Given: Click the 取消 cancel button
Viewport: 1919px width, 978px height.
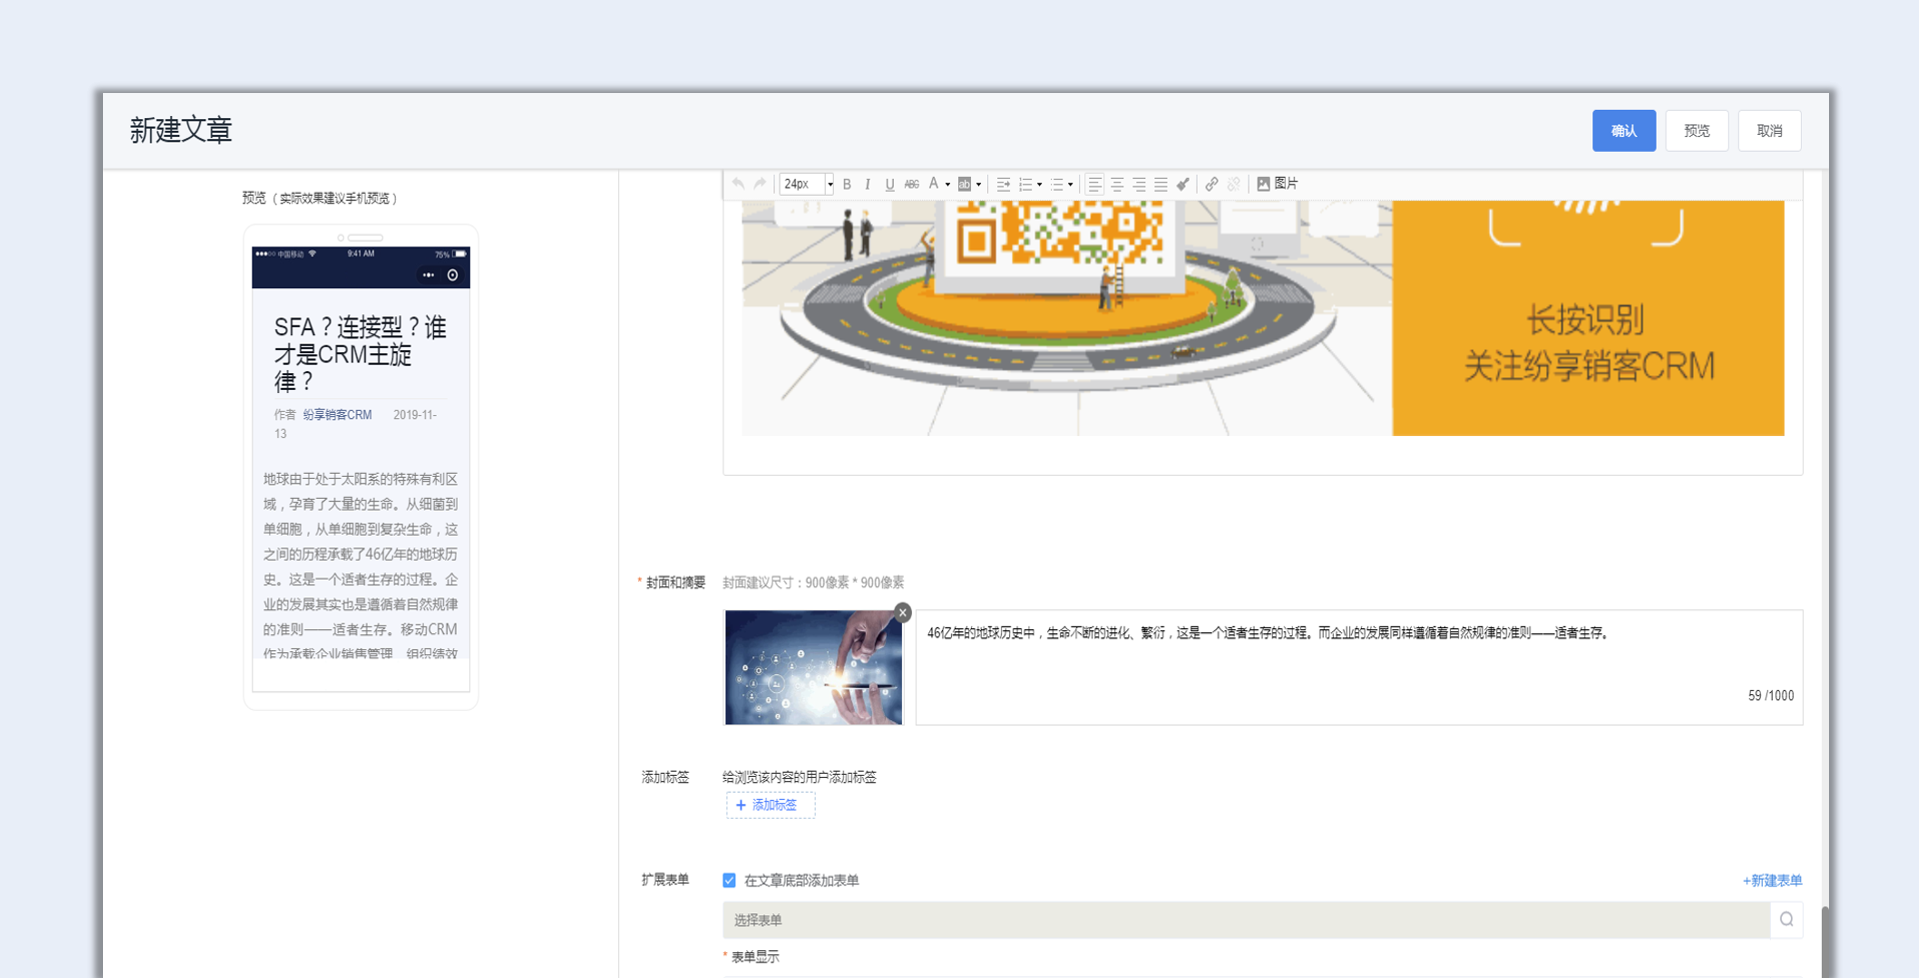Looking at the screenshot, I should (1770, 131).
